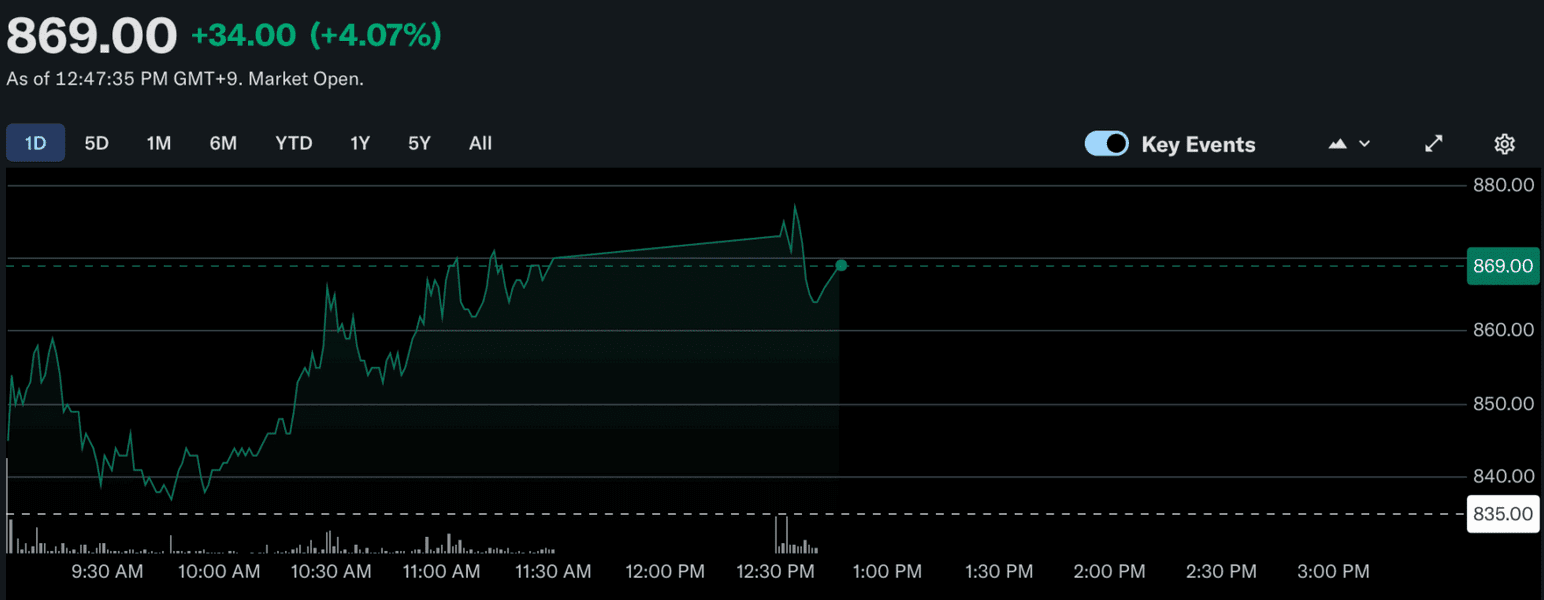This screenshot has width=1544, height=600.
Task: Click the 840.00 y-axis label
Action: [x=1503, y=476]
